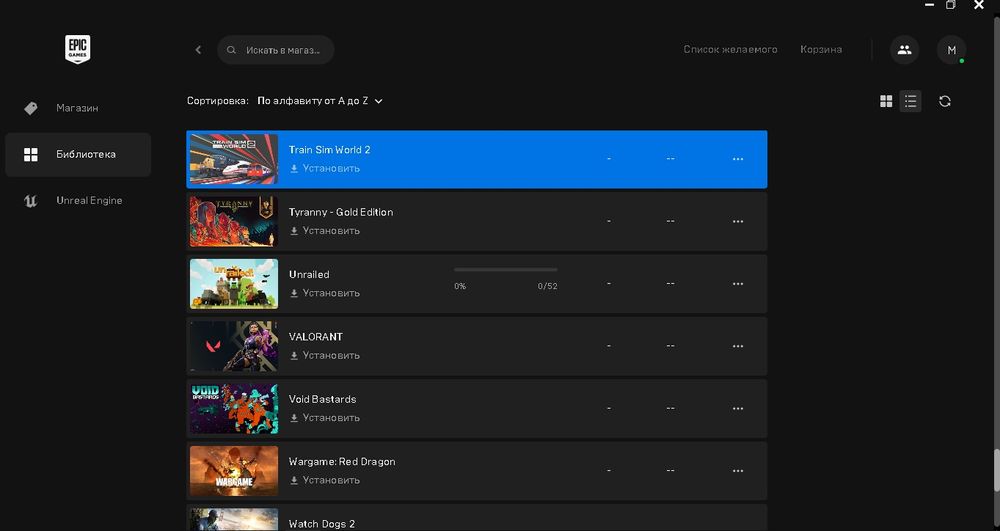
Task: Open the Магазин section
Action: pos(78,108)
